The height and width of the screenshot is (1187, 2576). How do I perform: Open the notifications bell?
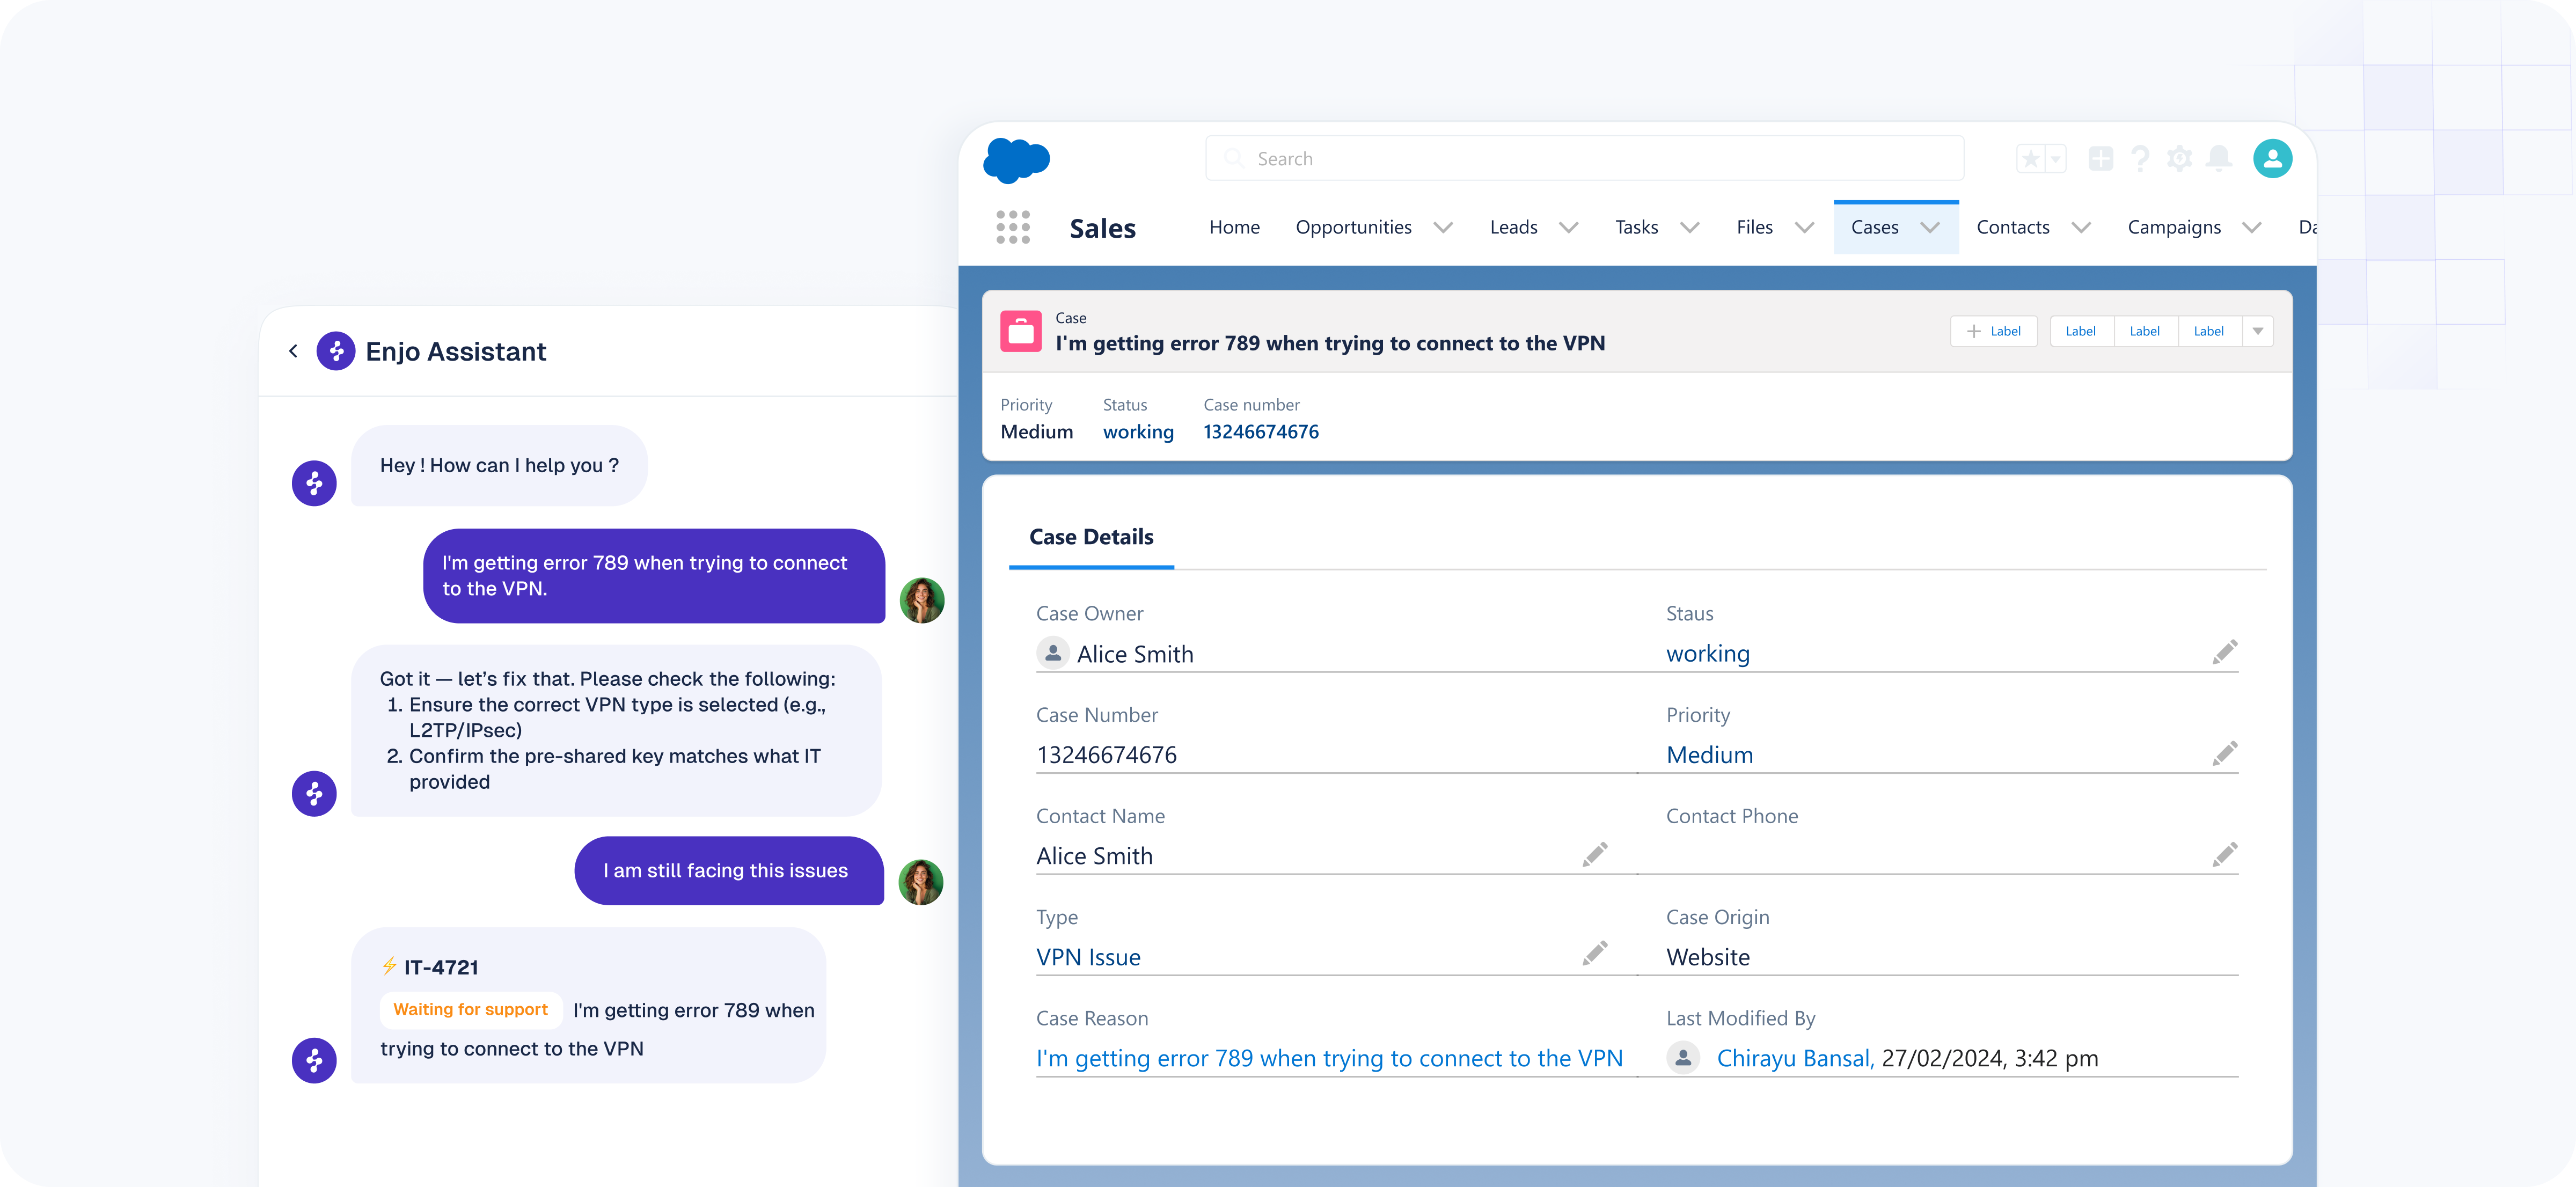click(x=2219, y=158)
